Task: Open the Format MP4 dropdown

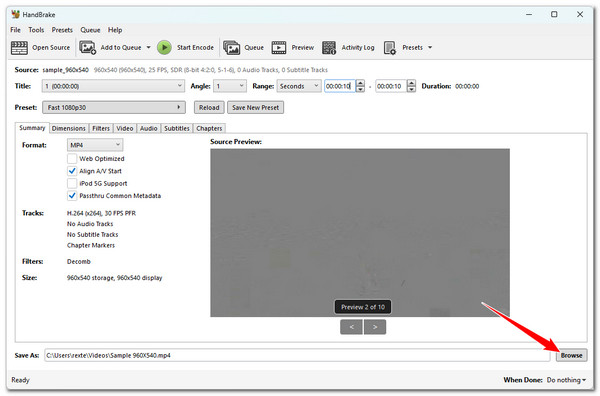Action: click(95, 145)
